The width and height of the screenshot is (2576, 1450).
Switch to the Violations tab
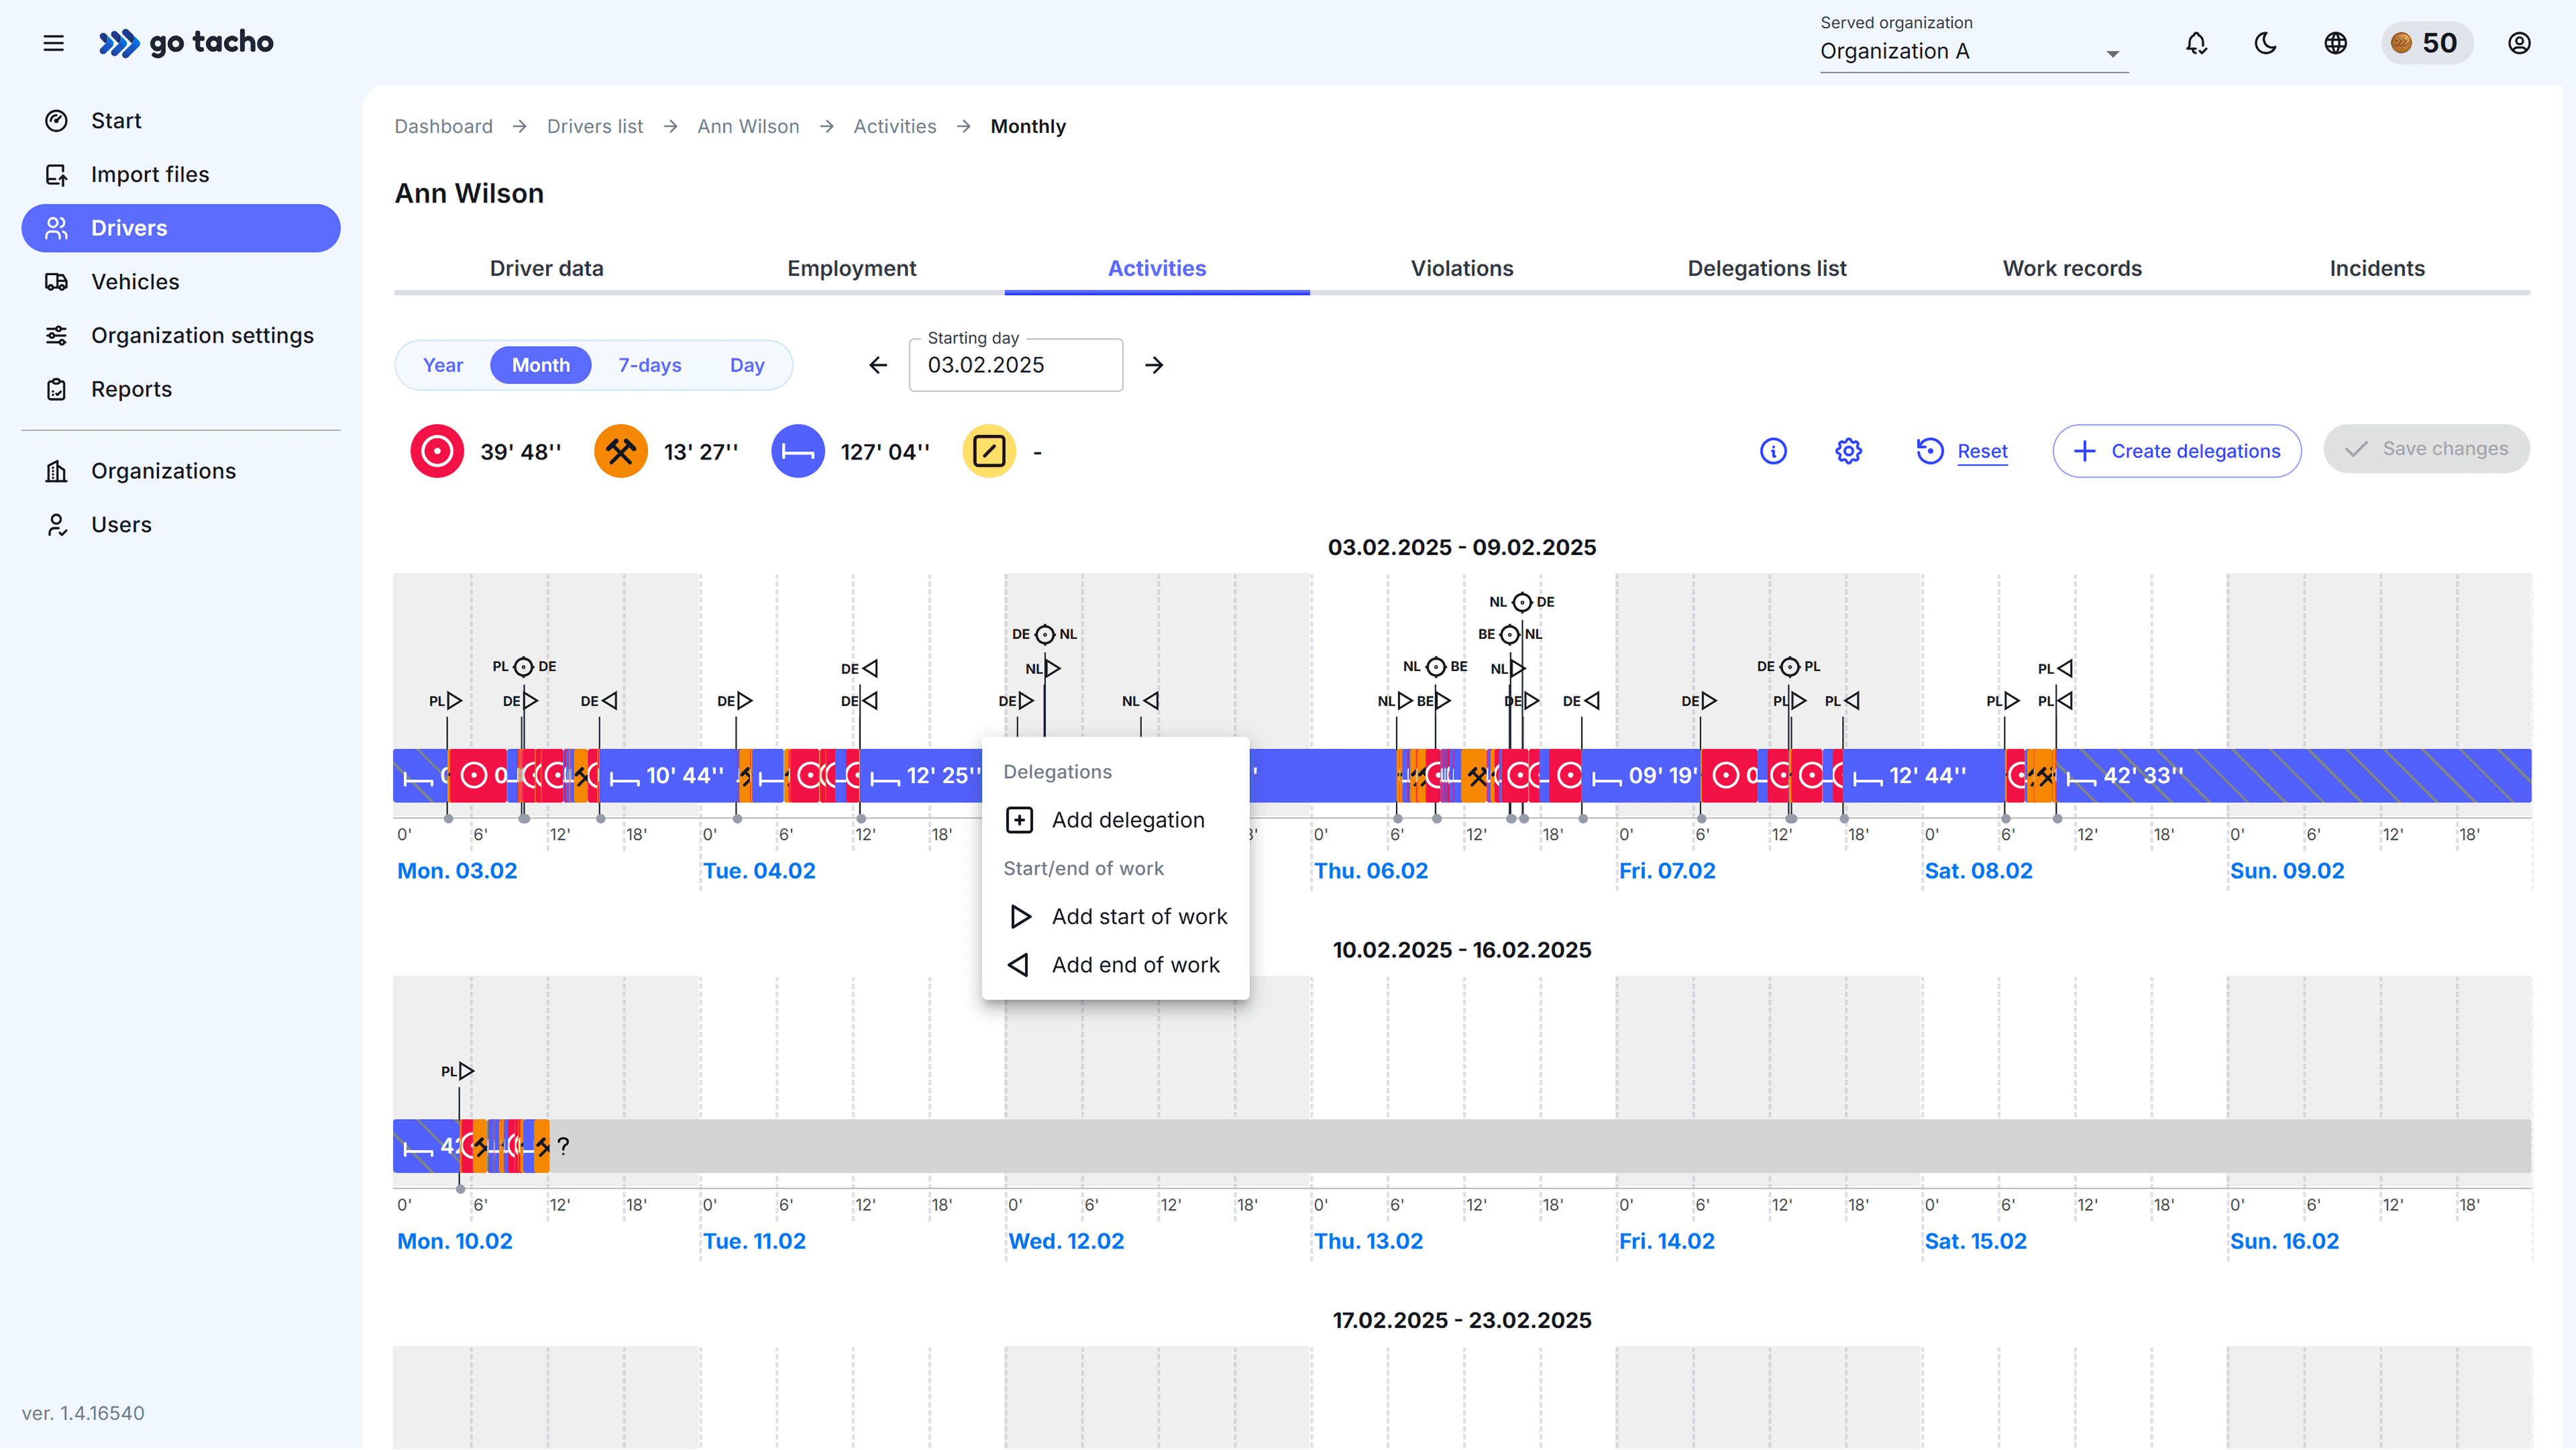coord(1461,268)
